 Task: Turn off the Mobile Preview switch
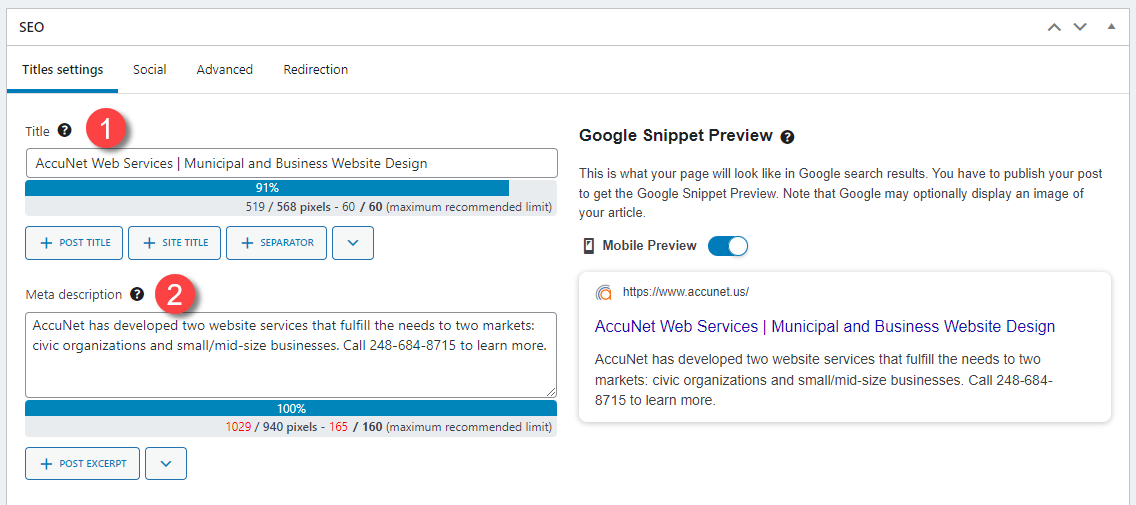[x=727, y=246]
